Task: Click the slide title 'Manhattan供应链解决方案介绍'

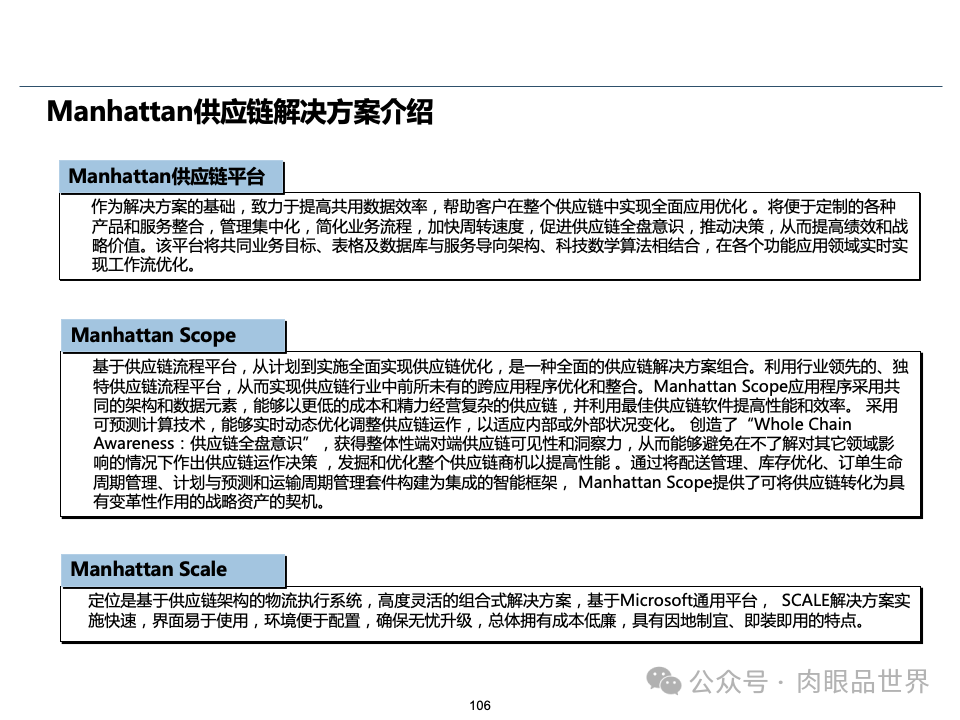Action: click(239, 113)
